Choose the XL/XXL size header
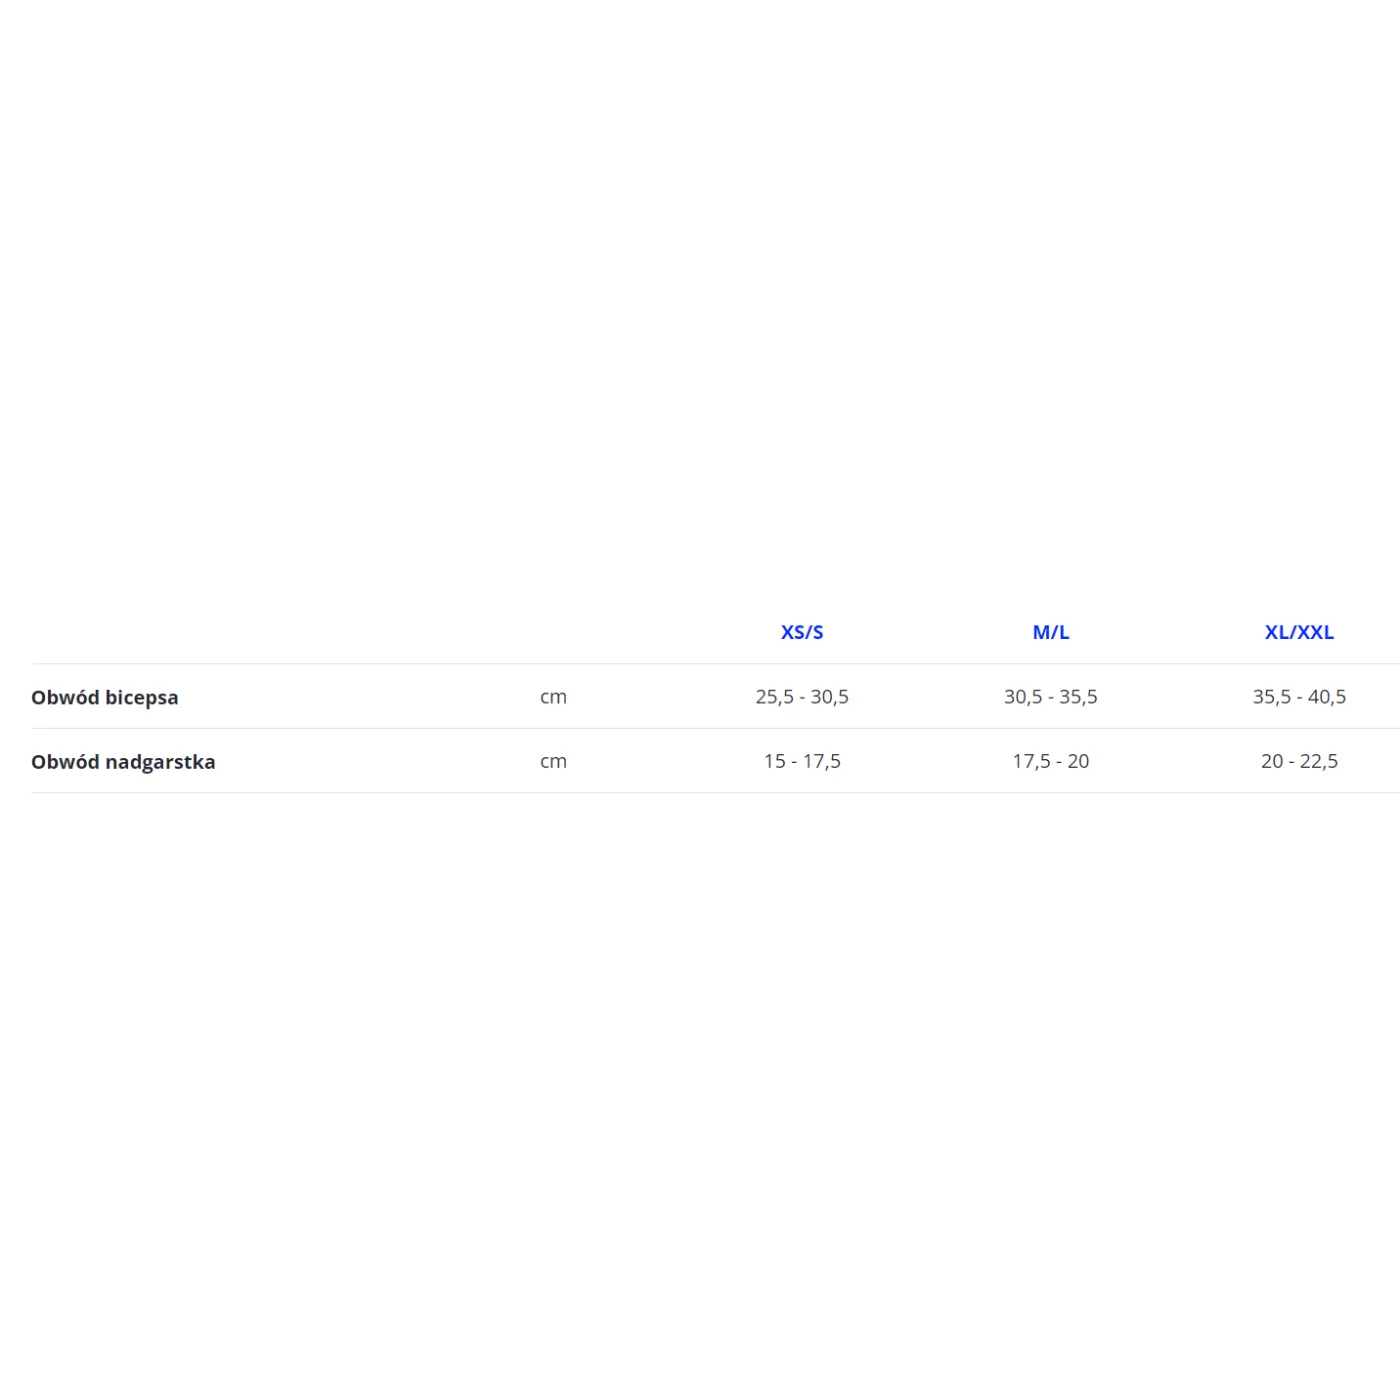Screen dimensions: 1400x1400 click(x=1299, y=632)
